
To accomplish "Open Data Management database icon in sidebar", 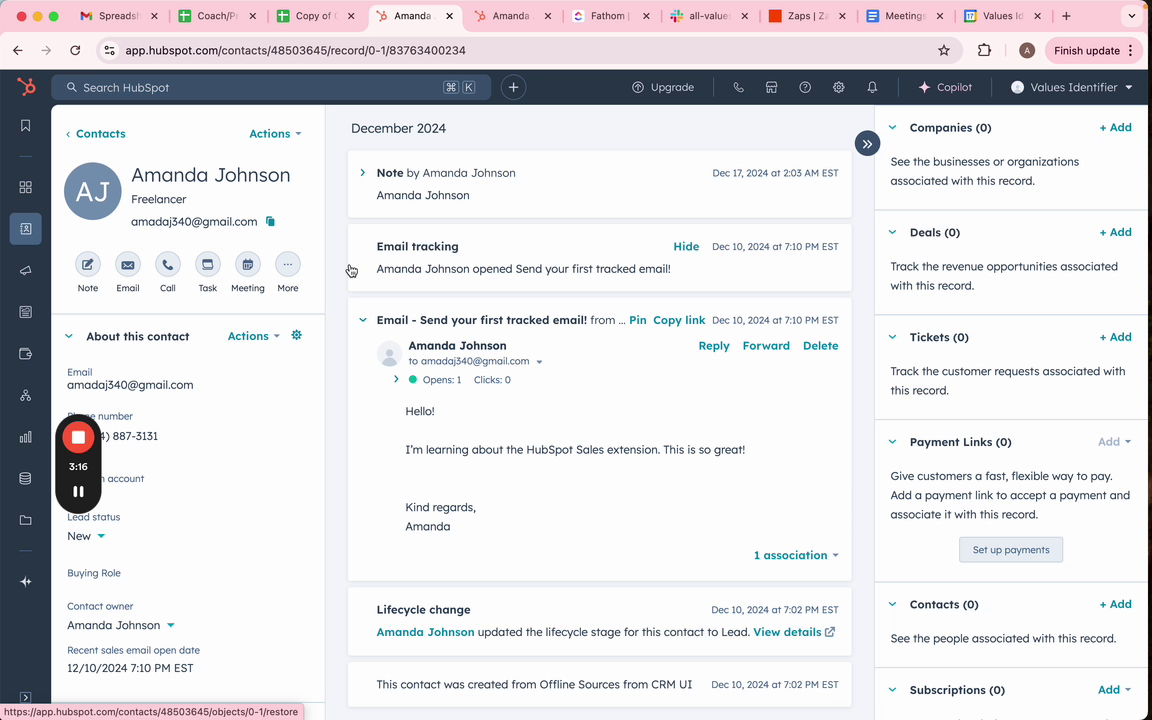I will 26,478.
